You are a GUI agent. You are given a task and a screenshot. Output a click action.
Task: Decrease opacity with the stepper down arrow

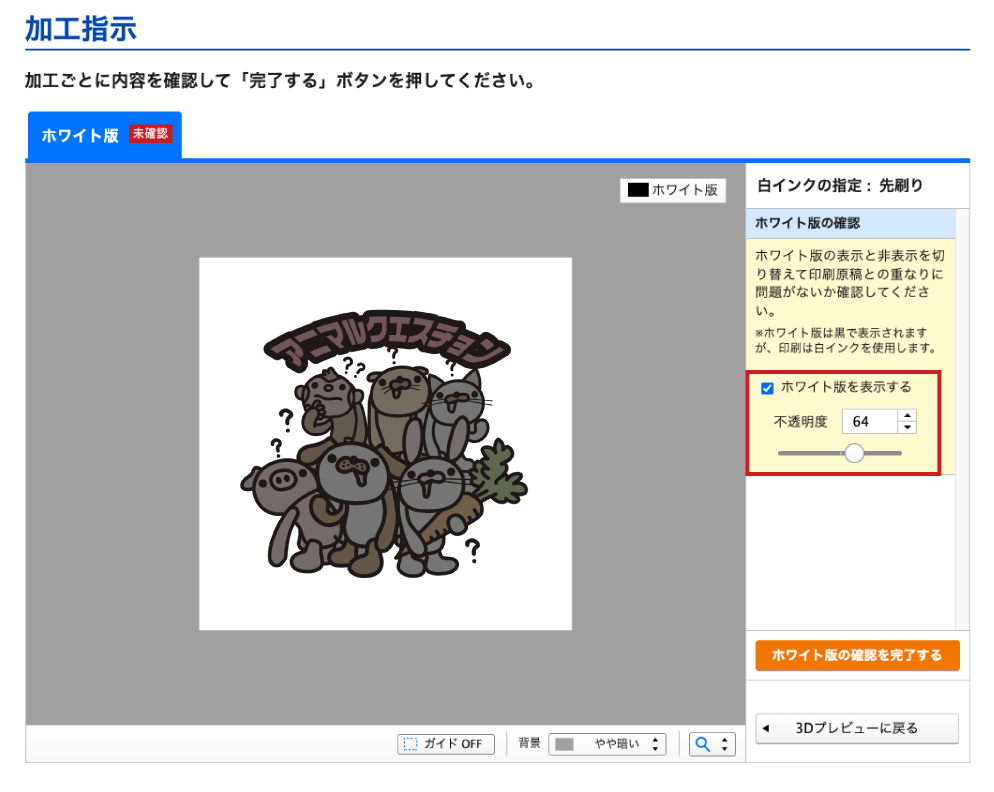click(x=907, y=428)
